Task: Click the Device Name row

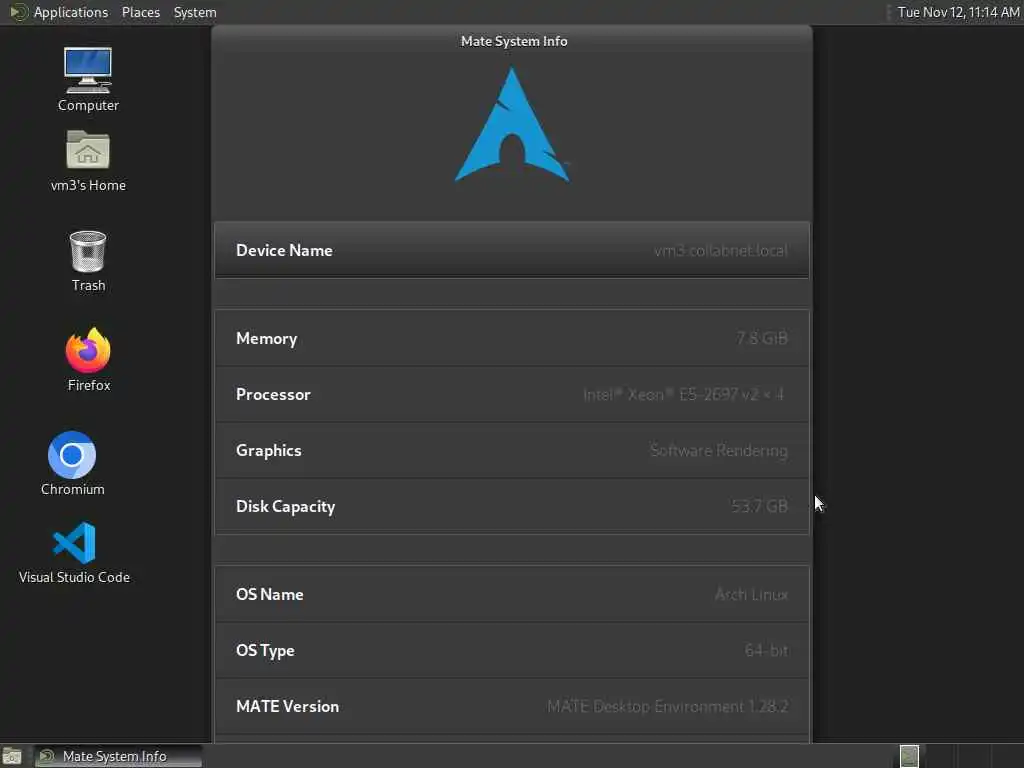Action: pyautogui.click(x=512, y=250)
